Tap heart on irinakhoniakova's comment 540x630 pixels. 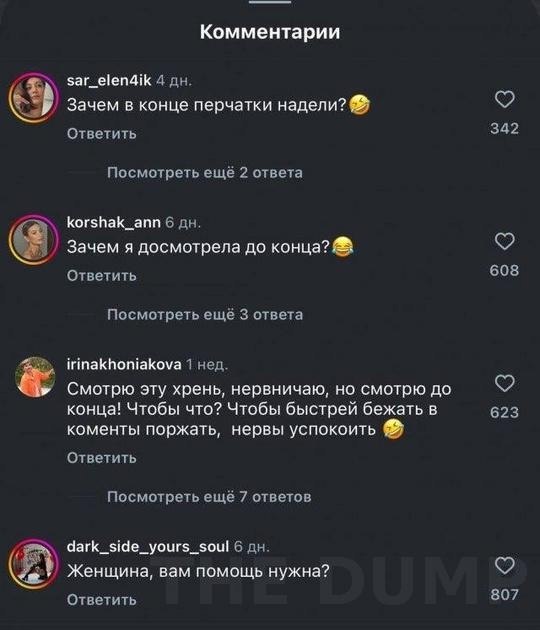pos(505,383)
